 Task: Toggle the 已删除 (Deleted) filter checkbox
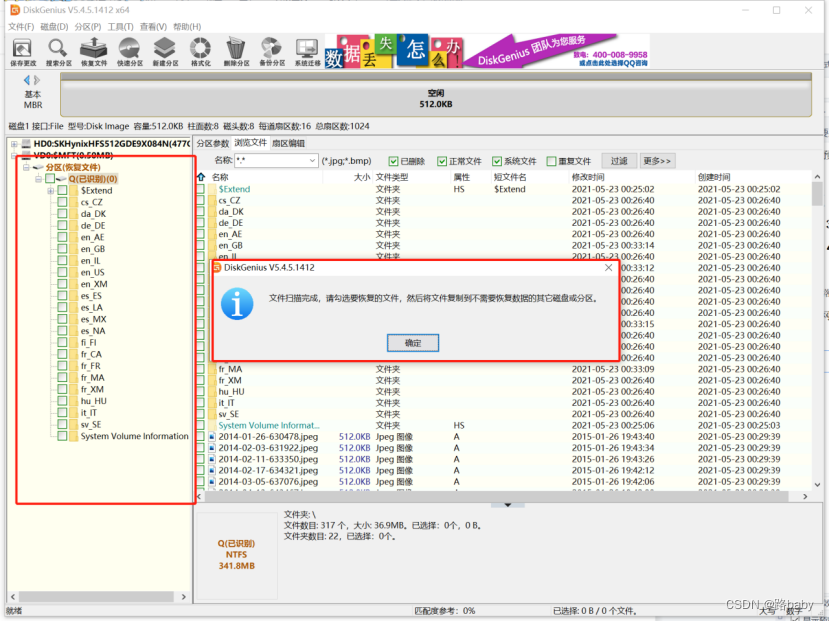(393, 161)
